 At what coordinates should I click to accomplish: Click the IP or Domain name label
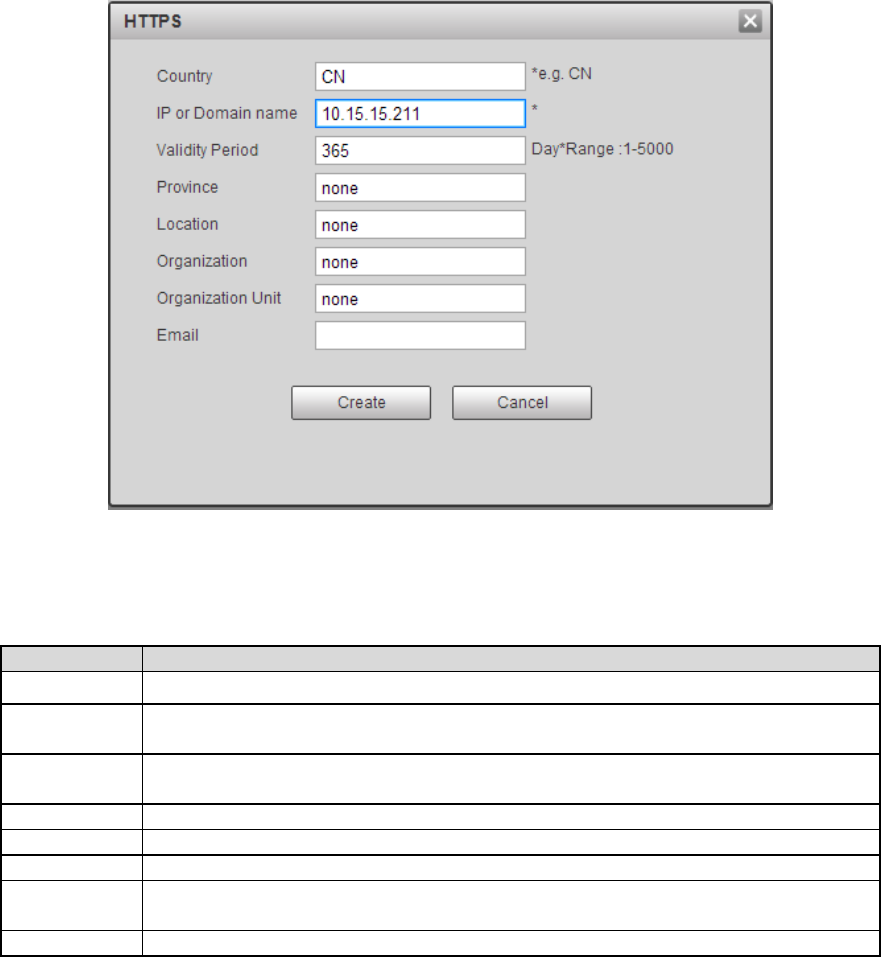pos(227,114)
